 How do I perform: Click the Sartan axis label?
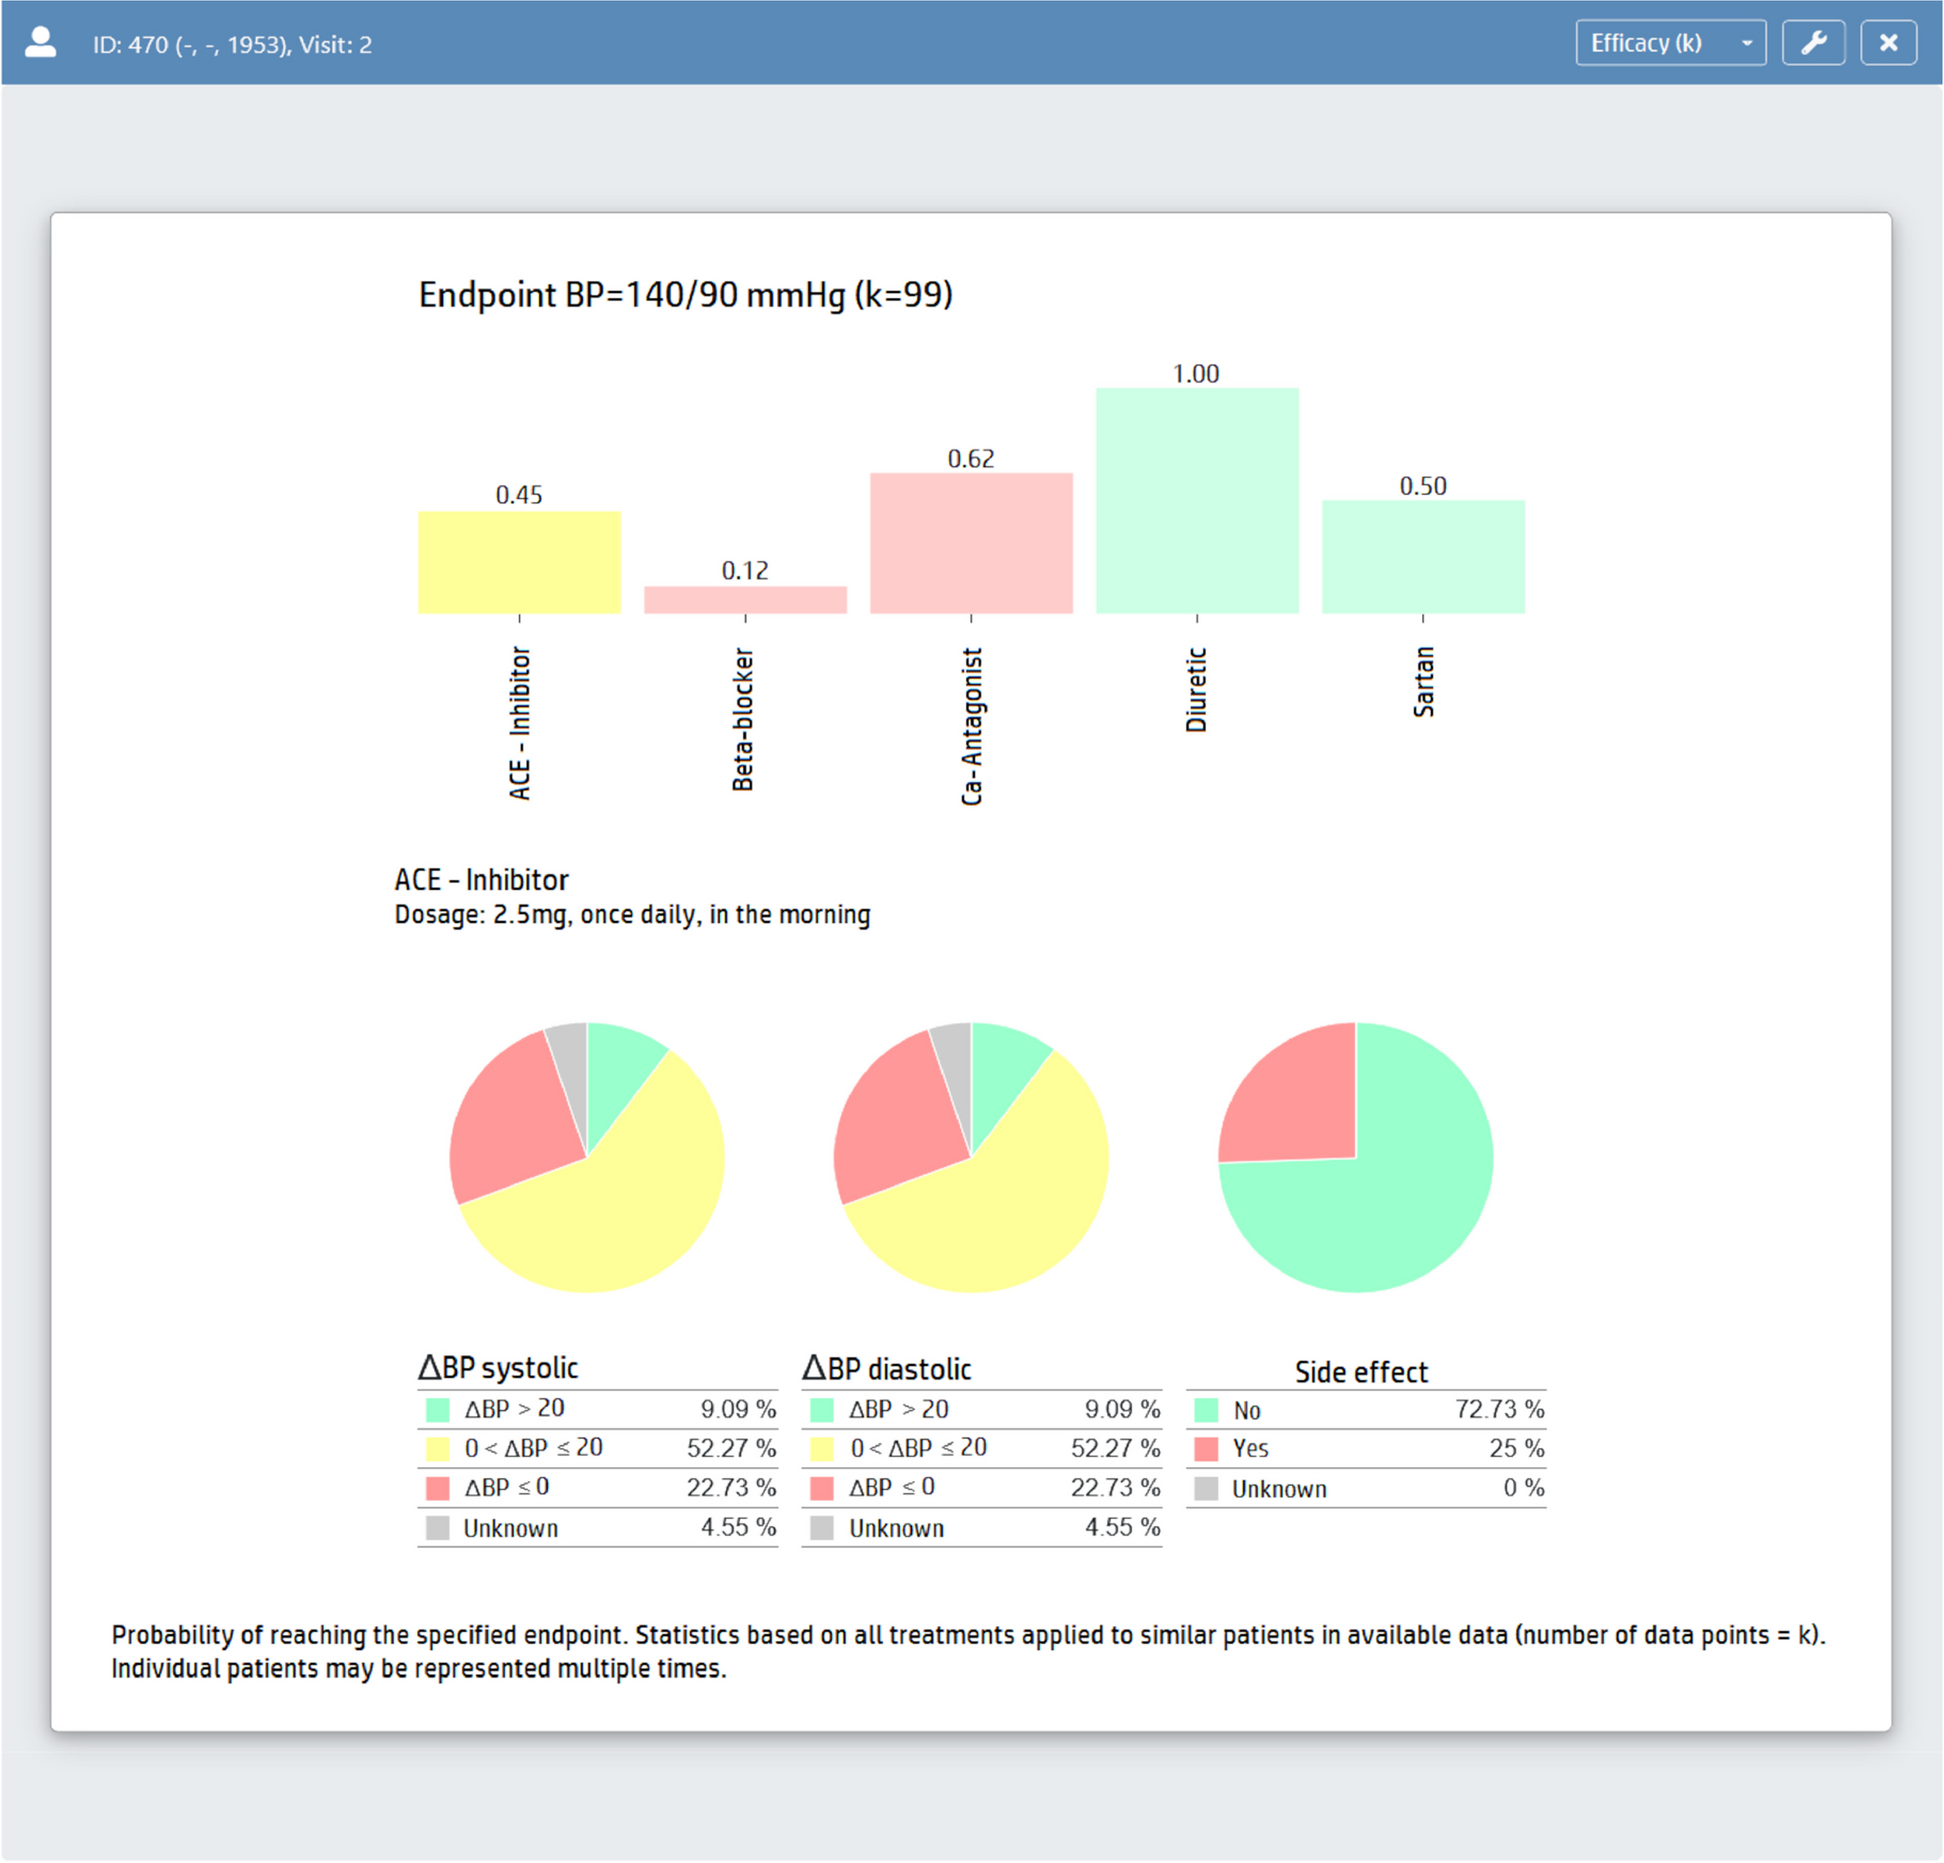click(1423, 682)
